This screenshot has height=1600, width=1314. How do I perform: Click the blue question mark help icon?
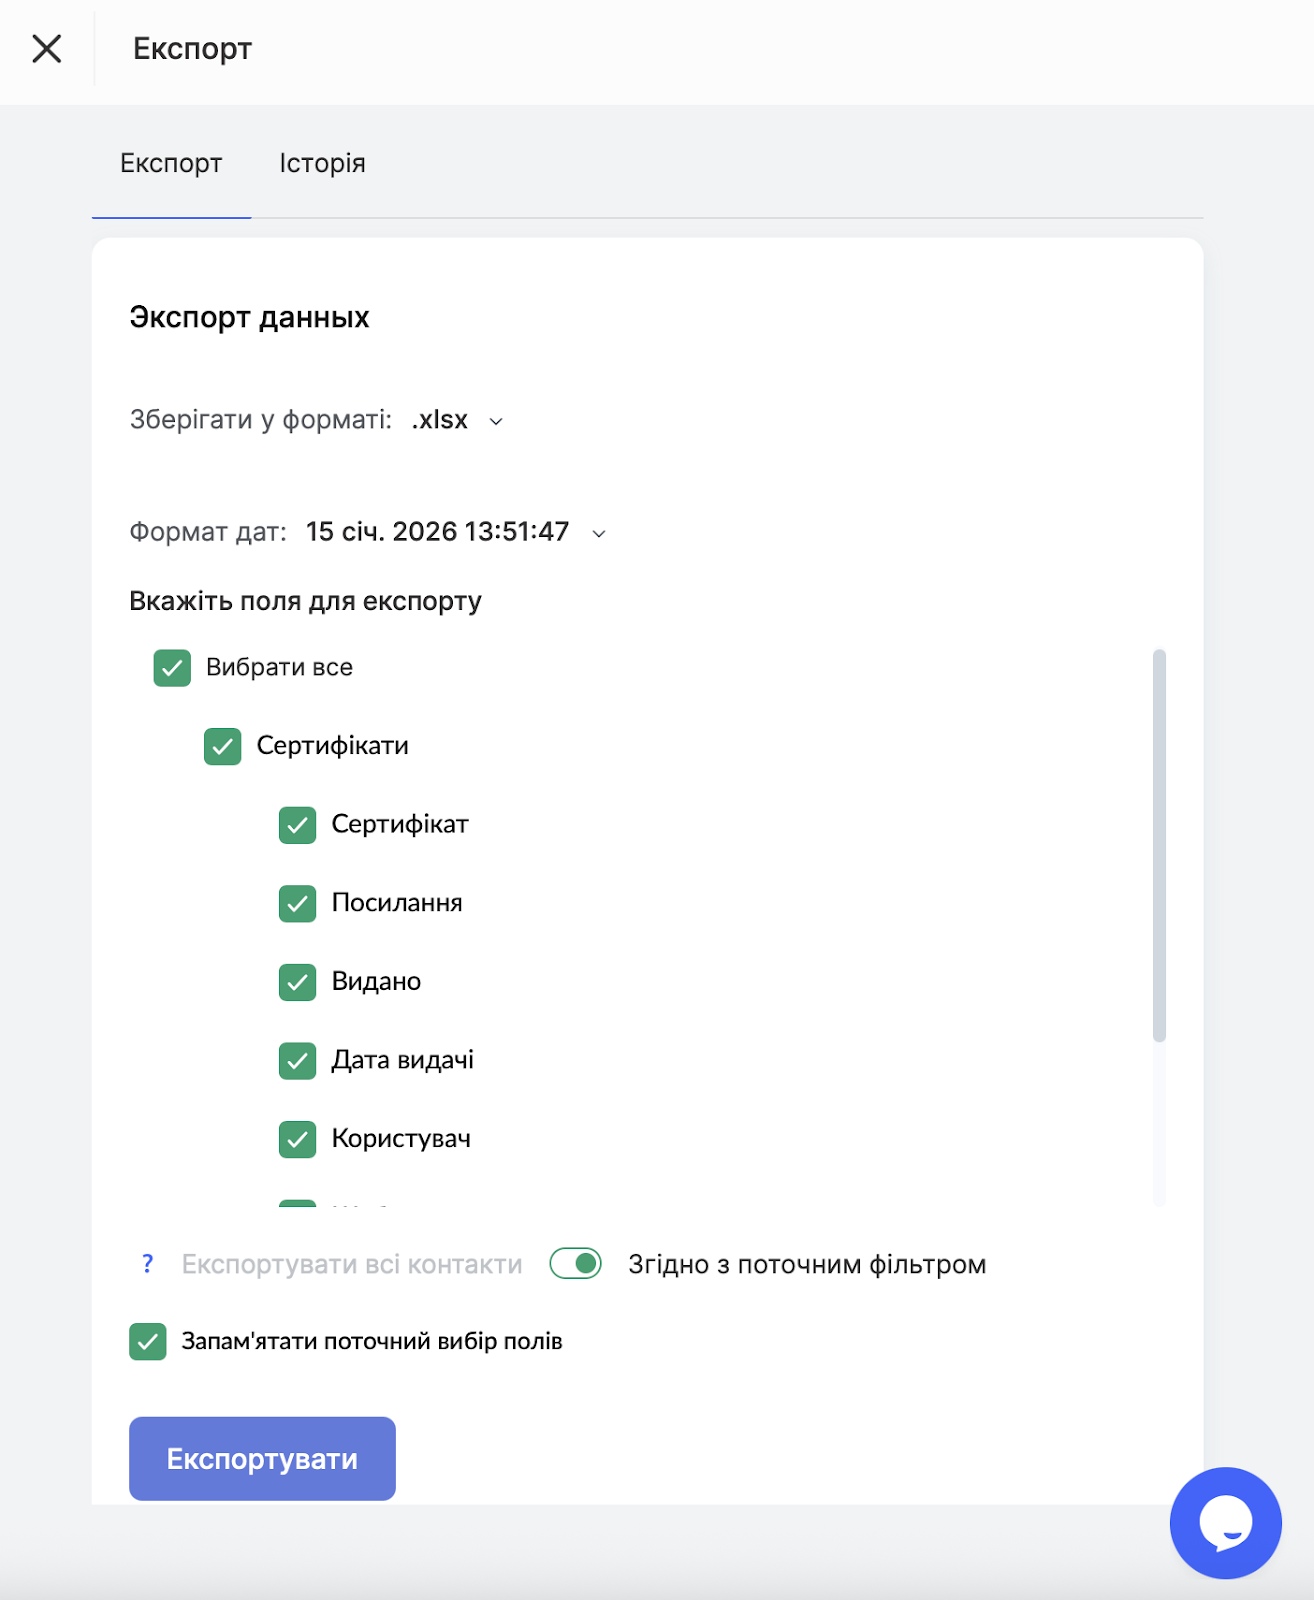[148, 1264]
